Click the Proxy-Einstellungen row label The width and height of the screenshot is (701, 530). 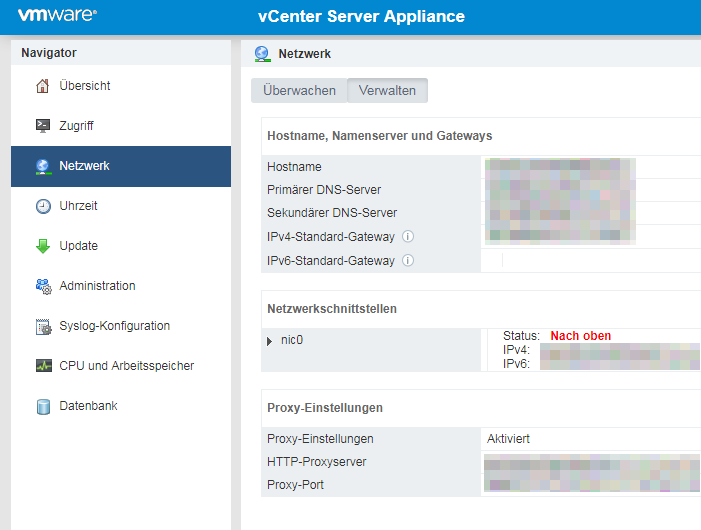pos(320,439)
